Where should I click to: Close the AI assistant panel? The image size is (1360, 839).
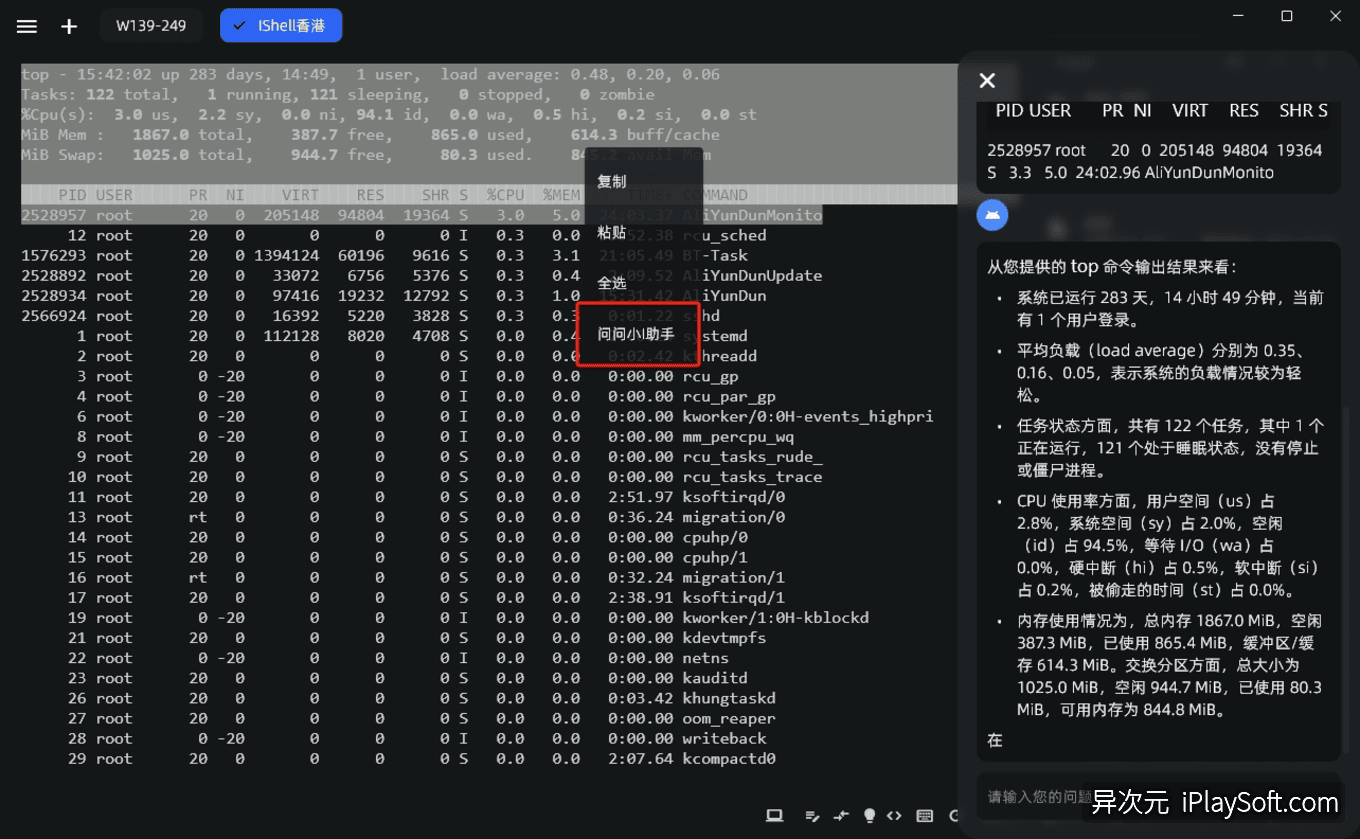(988, 80)
